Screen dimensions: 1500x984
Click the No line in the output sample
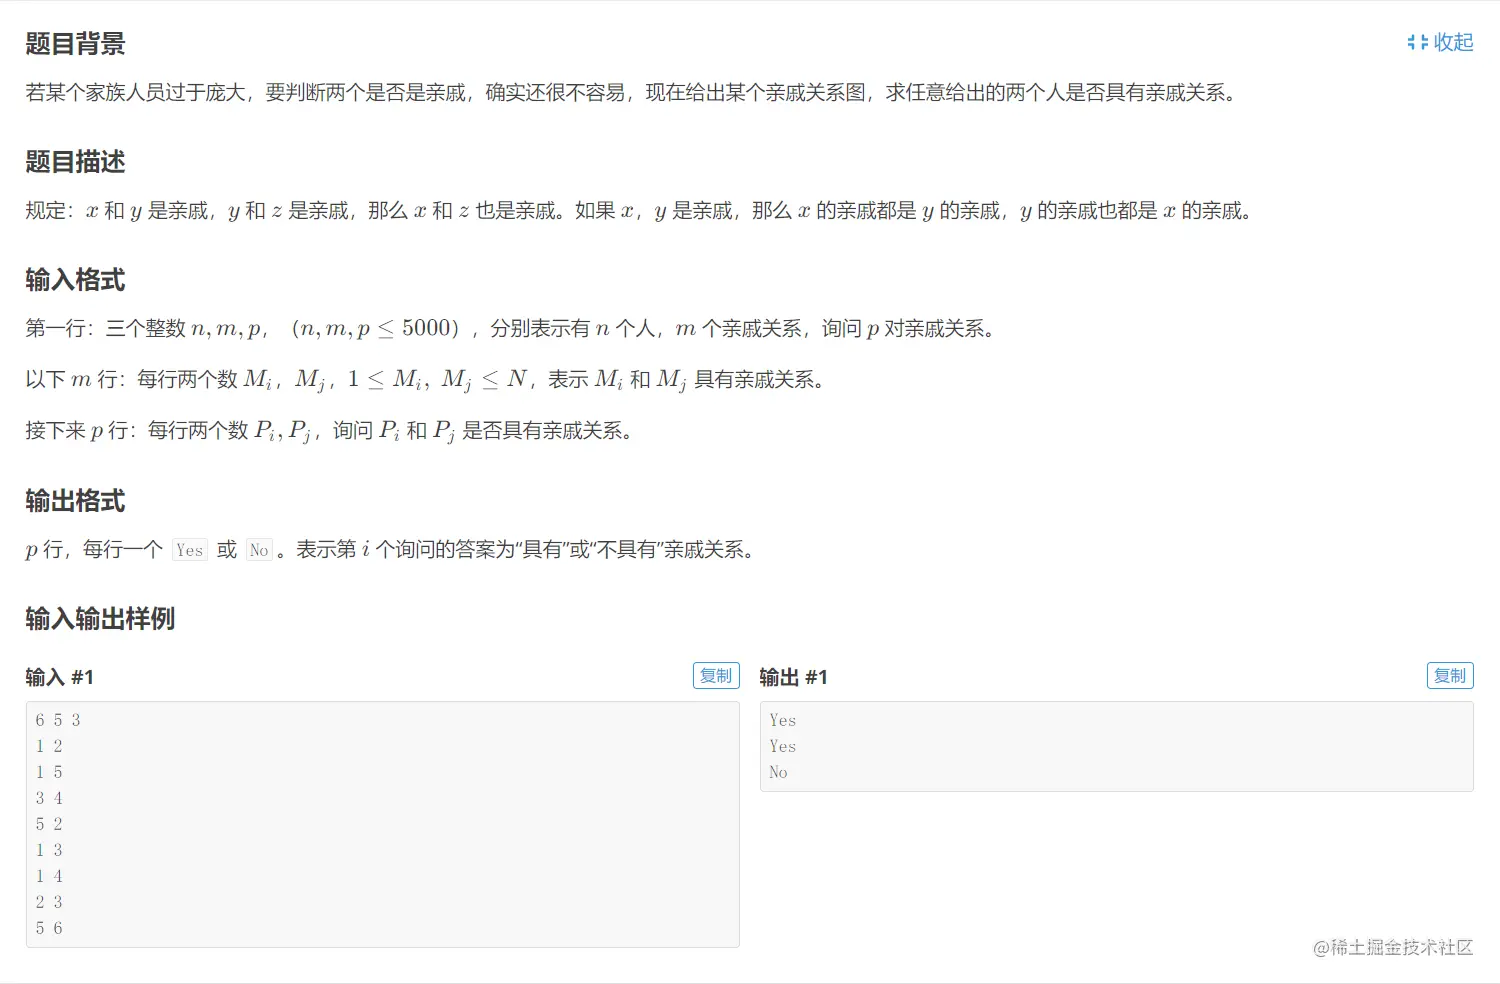(x=778, y=772)
